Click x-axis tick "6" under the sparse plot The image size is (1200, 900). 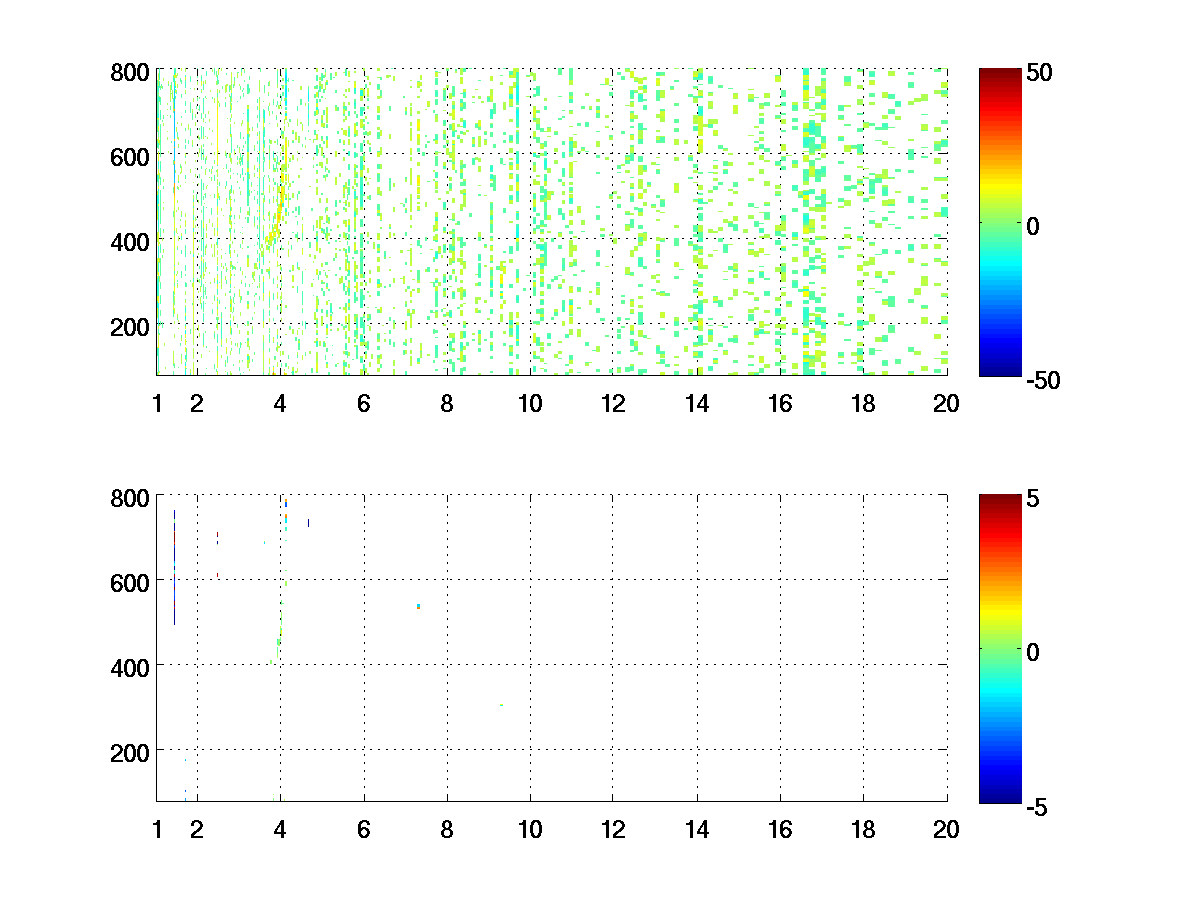coord(363,829)
